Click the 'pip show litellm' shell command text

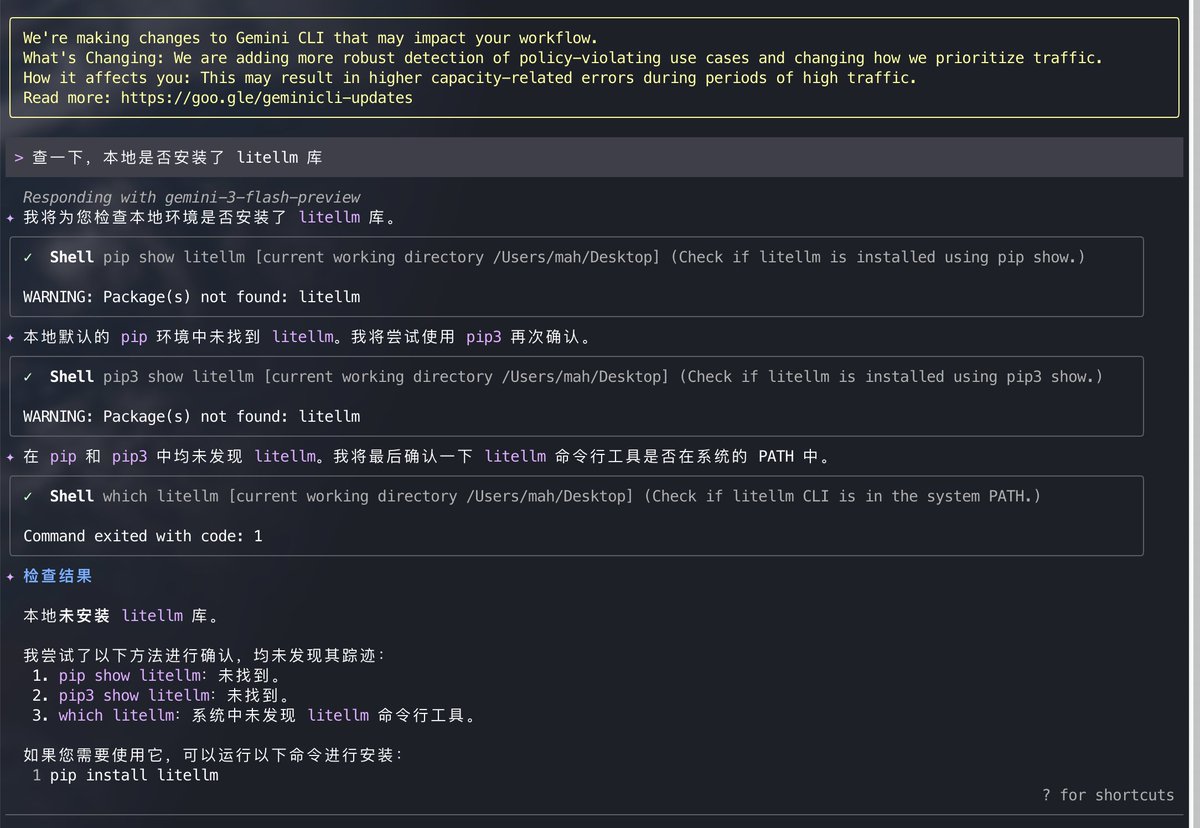pyautogui.click(x=174, y=257)
